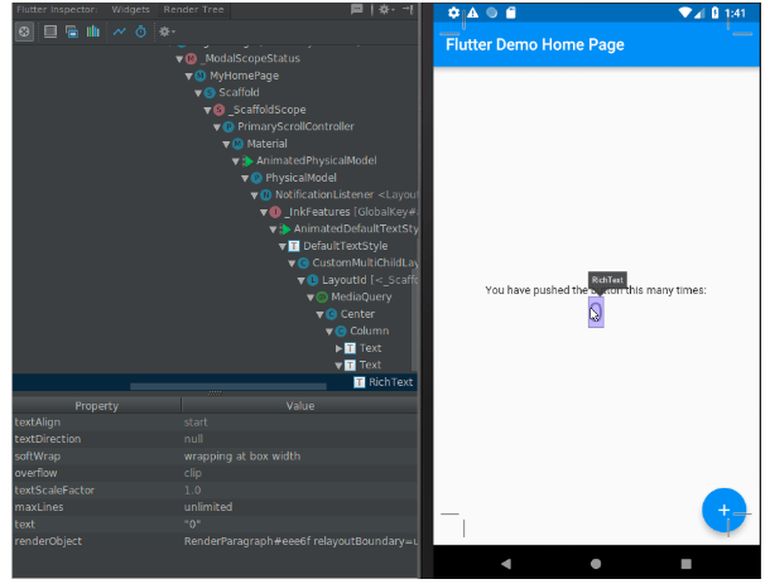770x584 pixels.
Task: Select the RichText tree row
Action: point(215,382)
